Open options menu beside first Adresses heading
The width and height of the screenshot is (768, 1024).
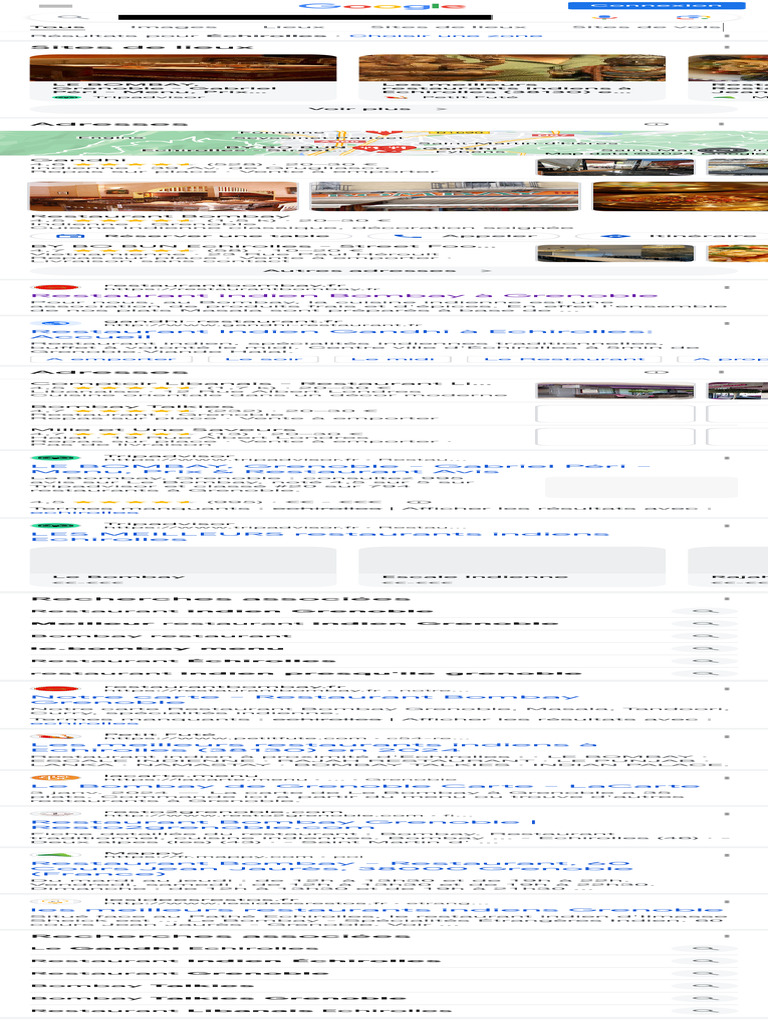(x=722, y=123)
